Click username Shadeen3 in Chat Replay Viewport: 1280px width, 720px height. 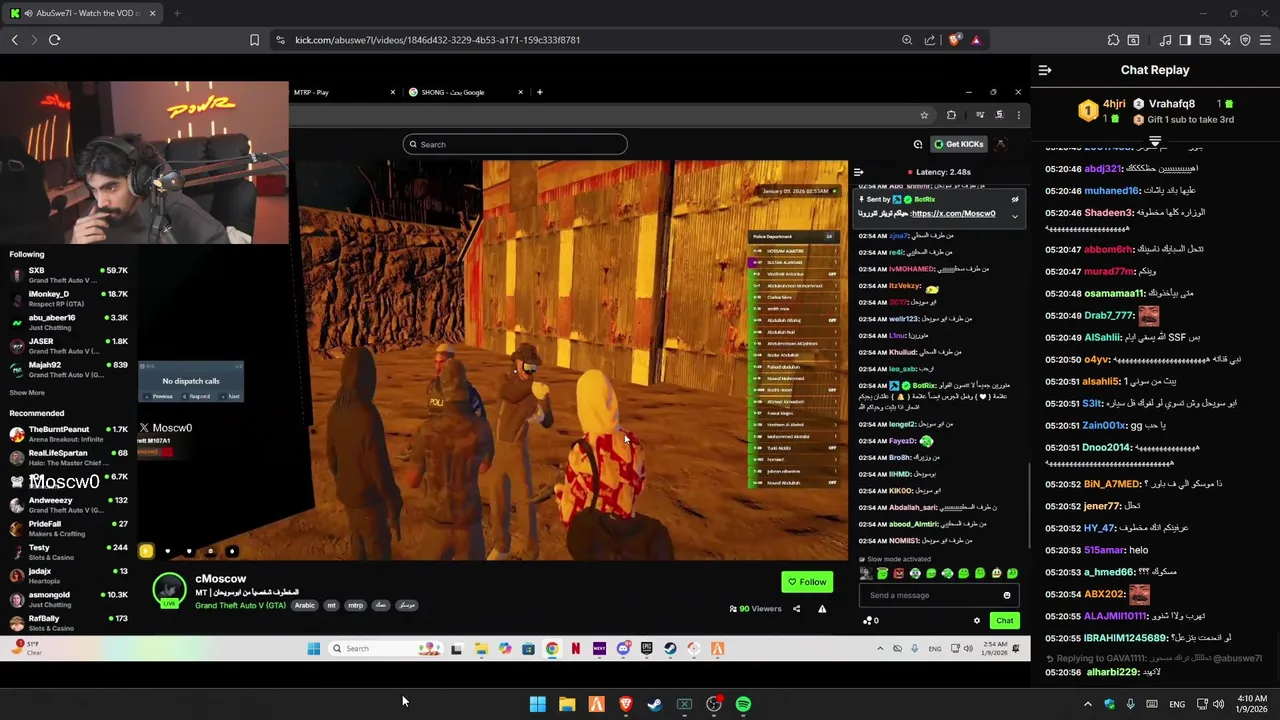point(1109,213)
